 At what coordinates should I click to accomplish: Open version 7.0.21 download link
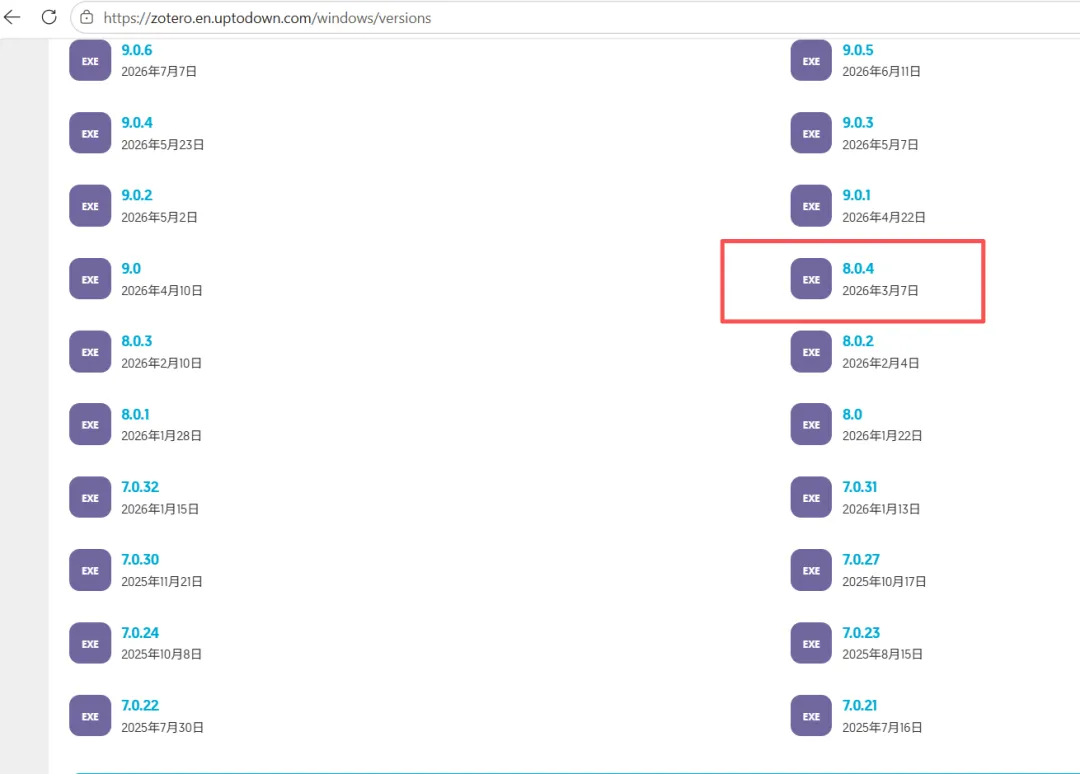(x=860, y=705)
